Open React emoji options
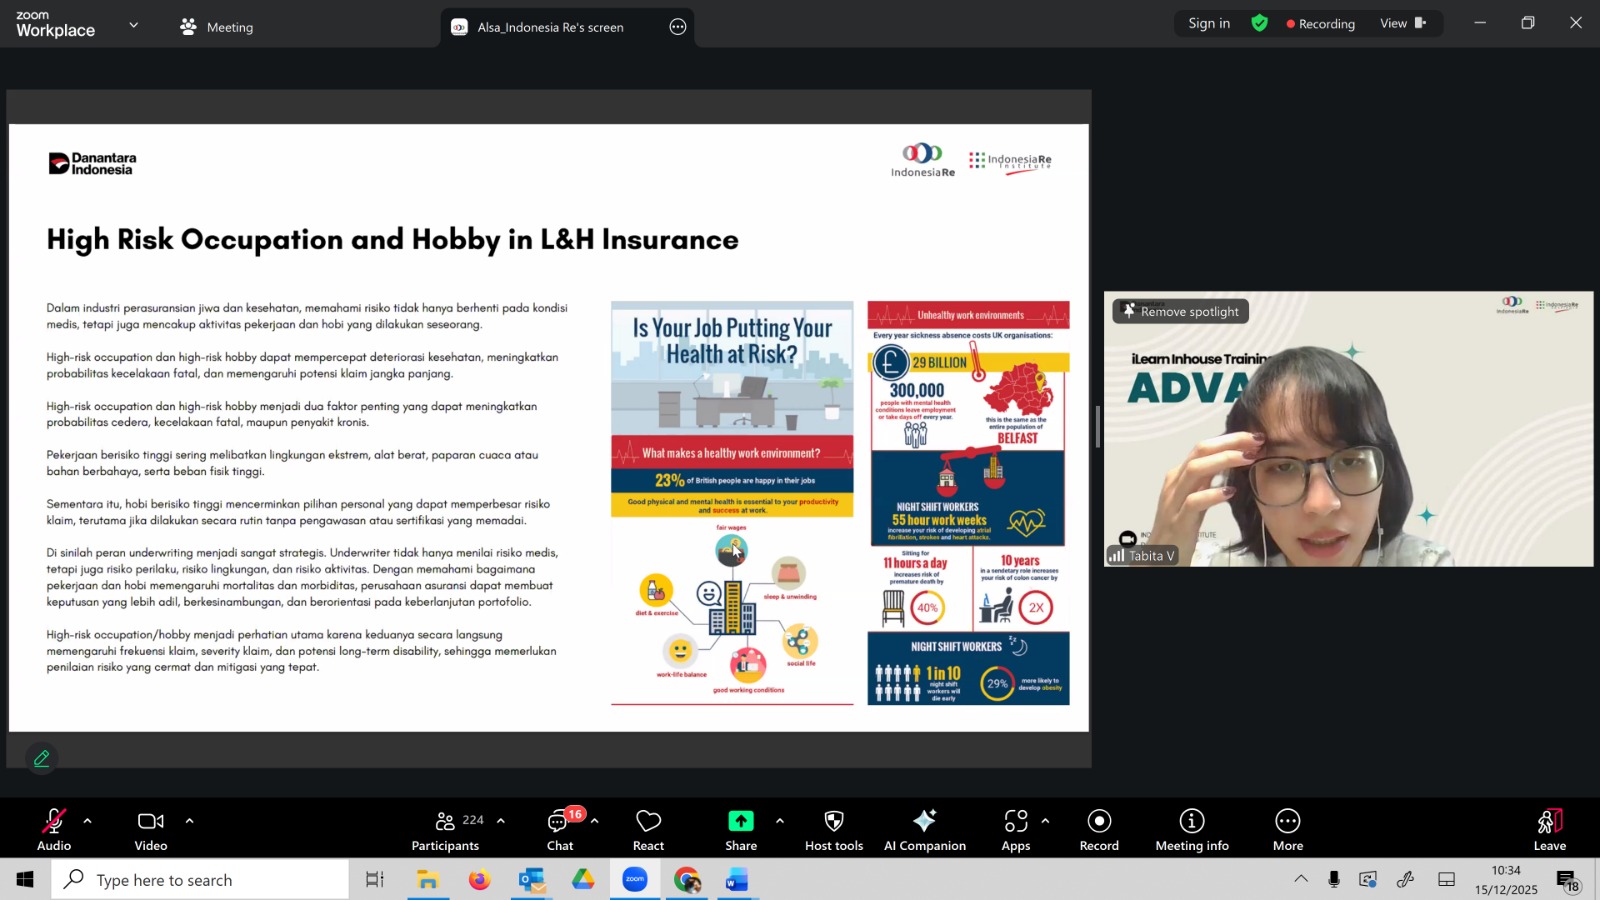The image size is (1600, 900). click(x=648, y=830)
